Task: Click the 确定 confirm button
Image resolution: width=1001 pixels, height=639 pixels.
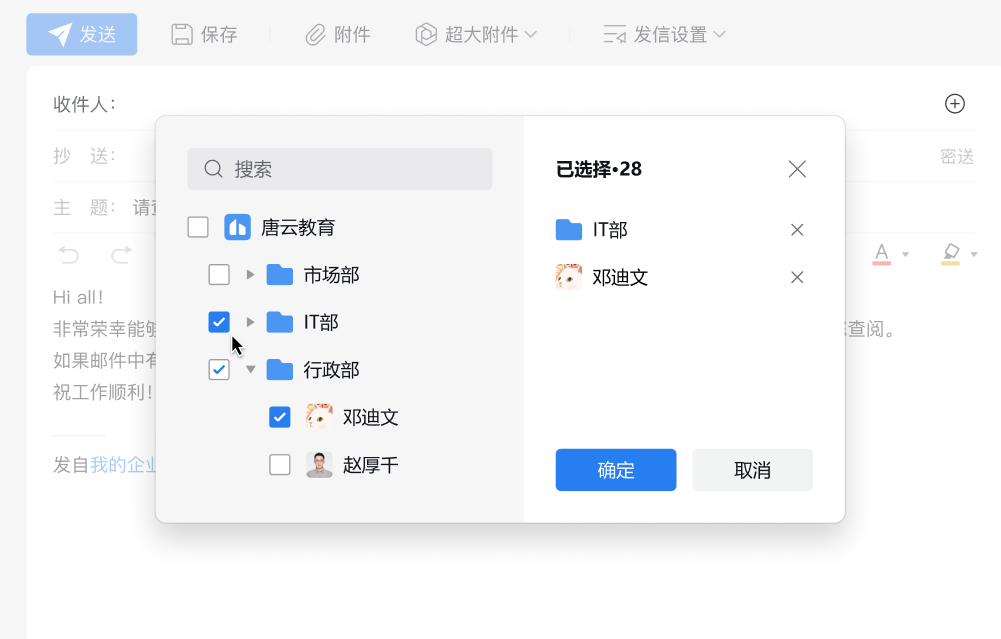Action: coord(616,470)
